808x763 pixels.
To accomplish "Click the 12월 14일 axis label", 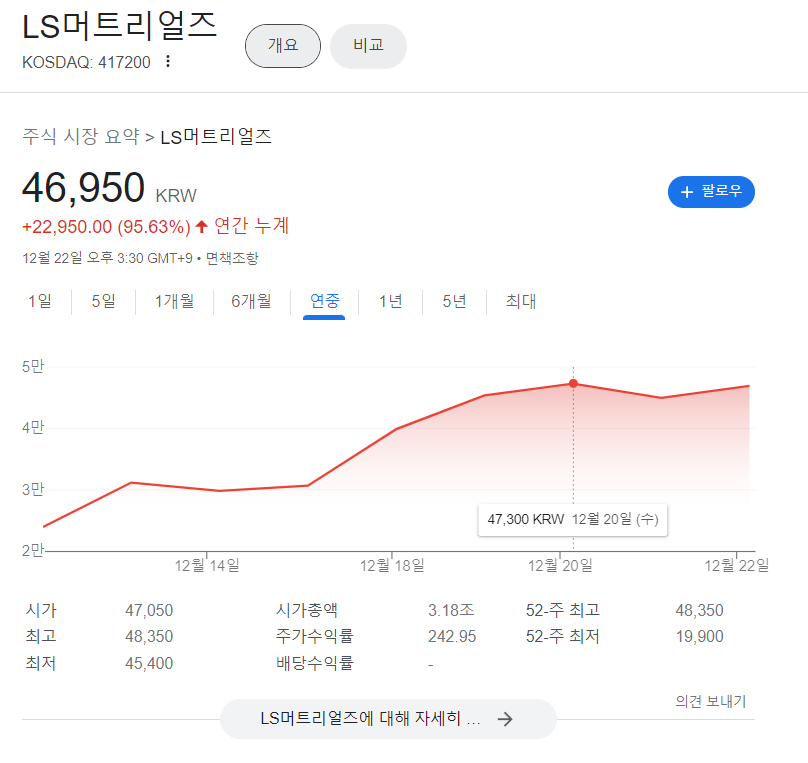I will tap(207, 566).
